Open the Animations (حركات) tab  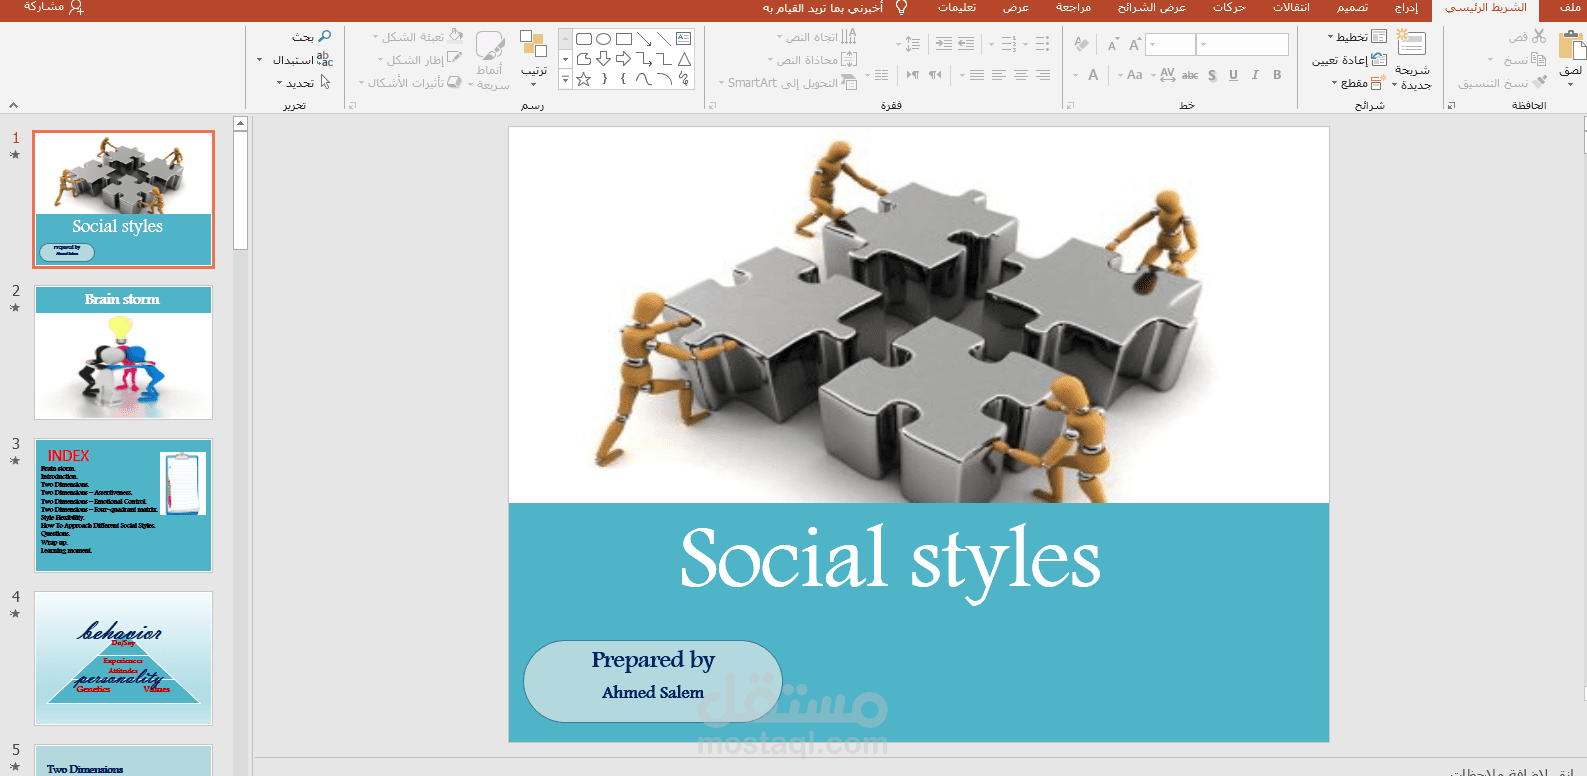coord(1229,8)
